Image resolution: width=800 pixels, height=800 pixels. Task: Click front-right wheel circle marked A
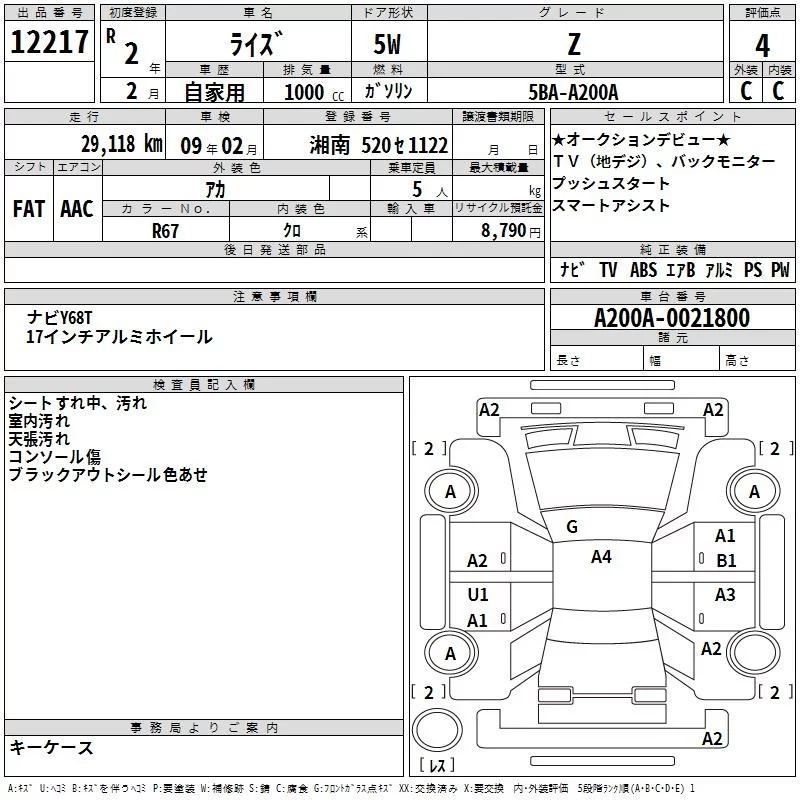coord(754,492)
